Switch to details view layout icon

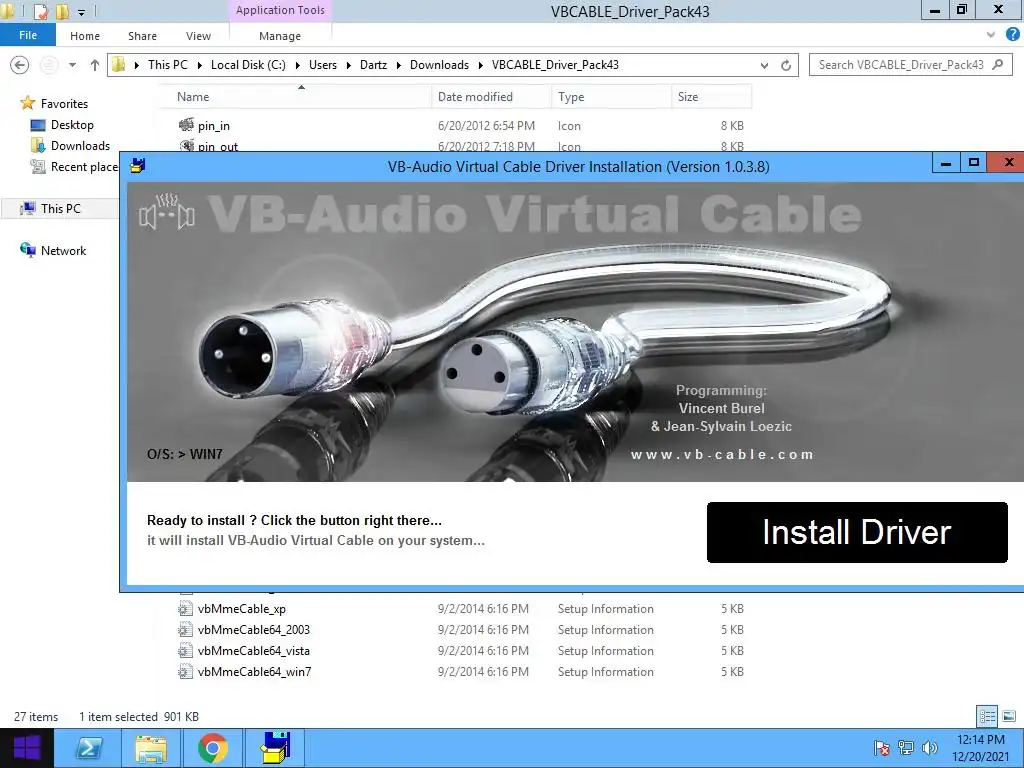[x=987, y=716]
